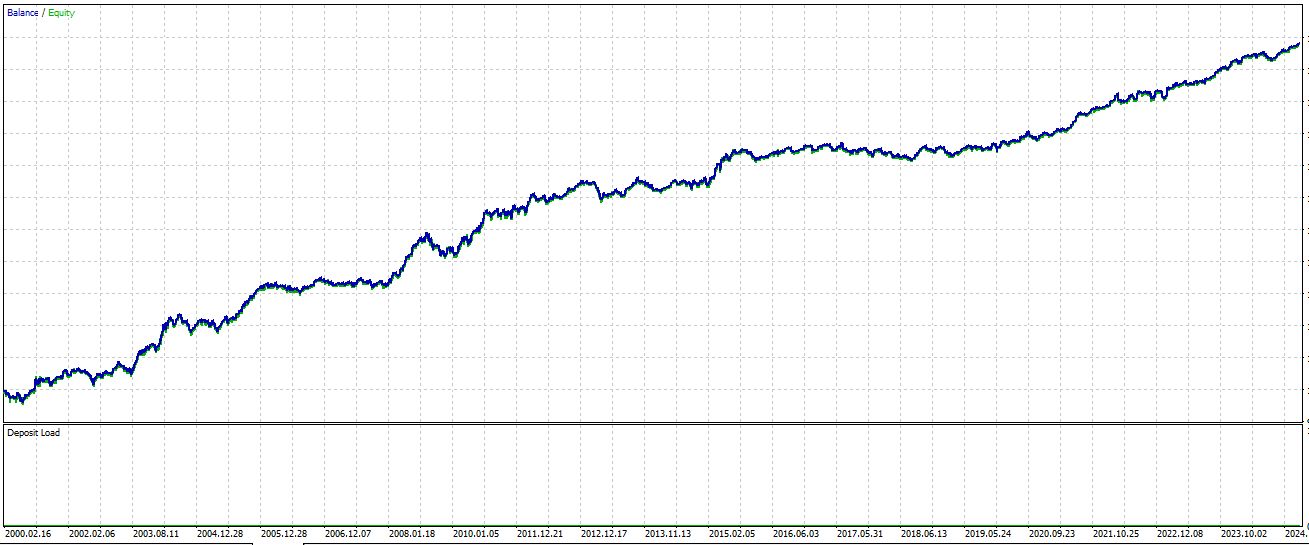
Task: Click the 2019.05.24 date label
Action: point(988,534)
